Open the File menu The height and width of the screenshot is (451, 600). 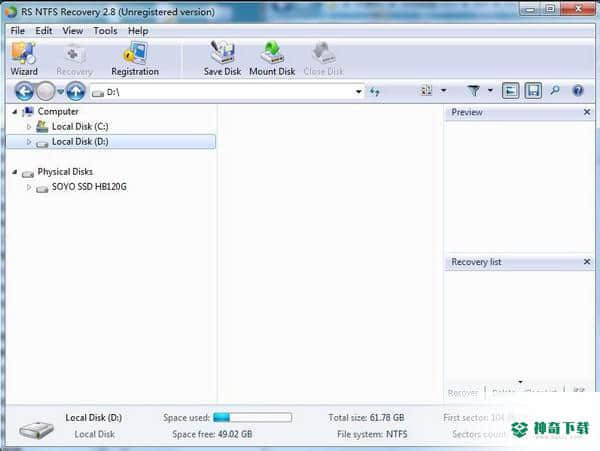point(18,31)
